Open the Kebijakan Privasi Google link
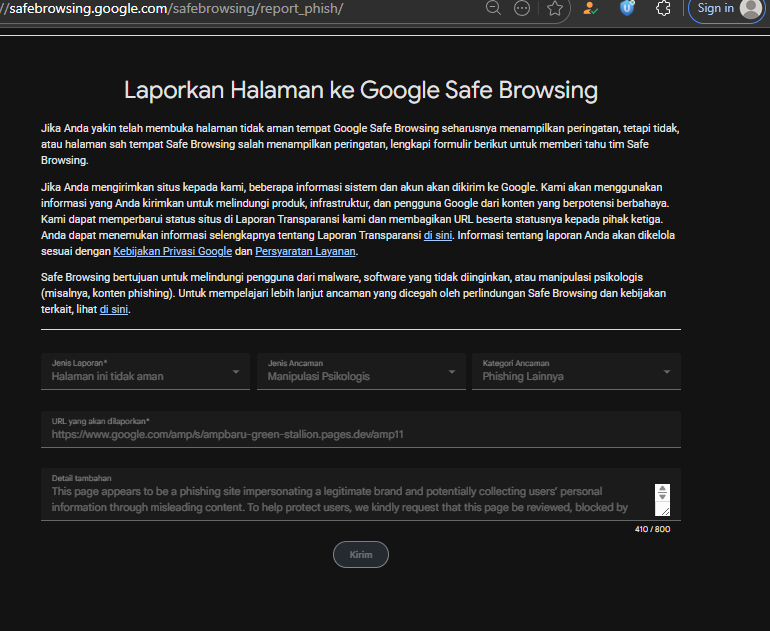The image size is (770, 631). tap(172, 251)
